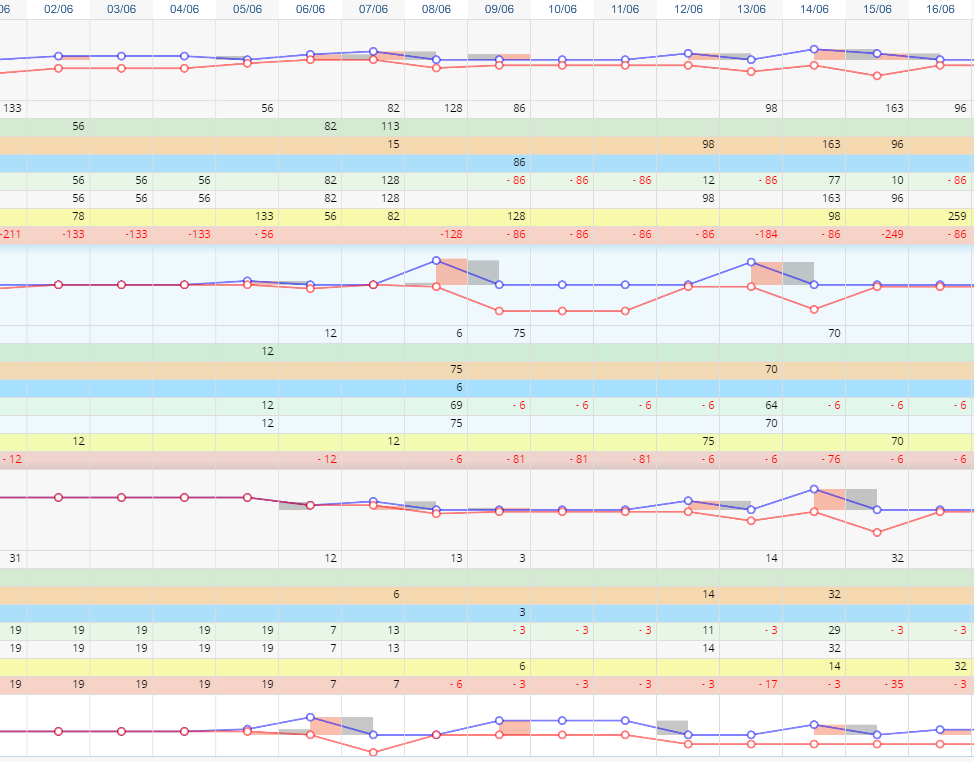Select the 11/06 date column header

(x=625, y=9)
